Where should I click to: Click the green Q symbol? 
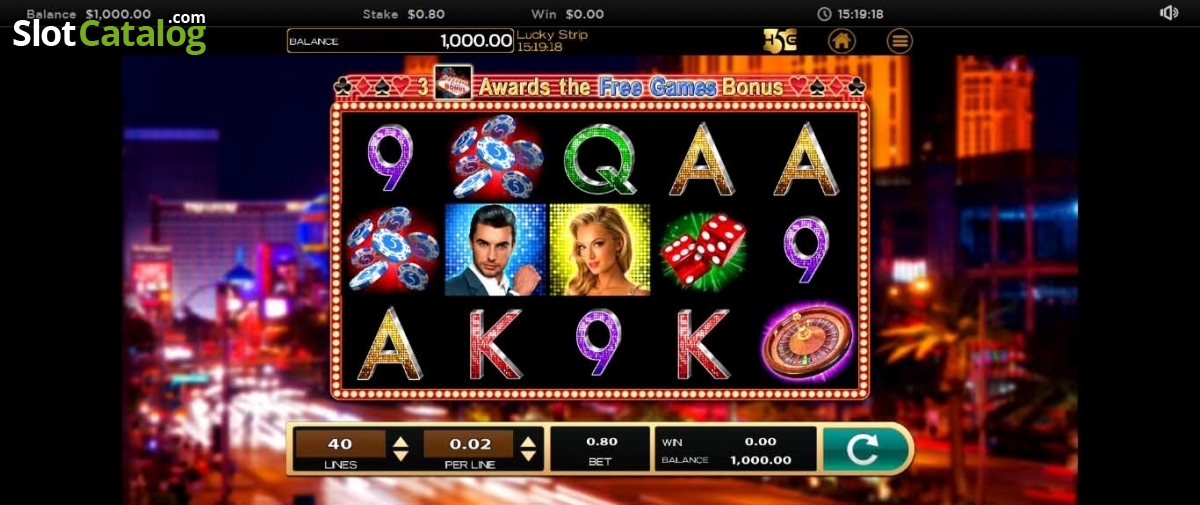(599, 159)
